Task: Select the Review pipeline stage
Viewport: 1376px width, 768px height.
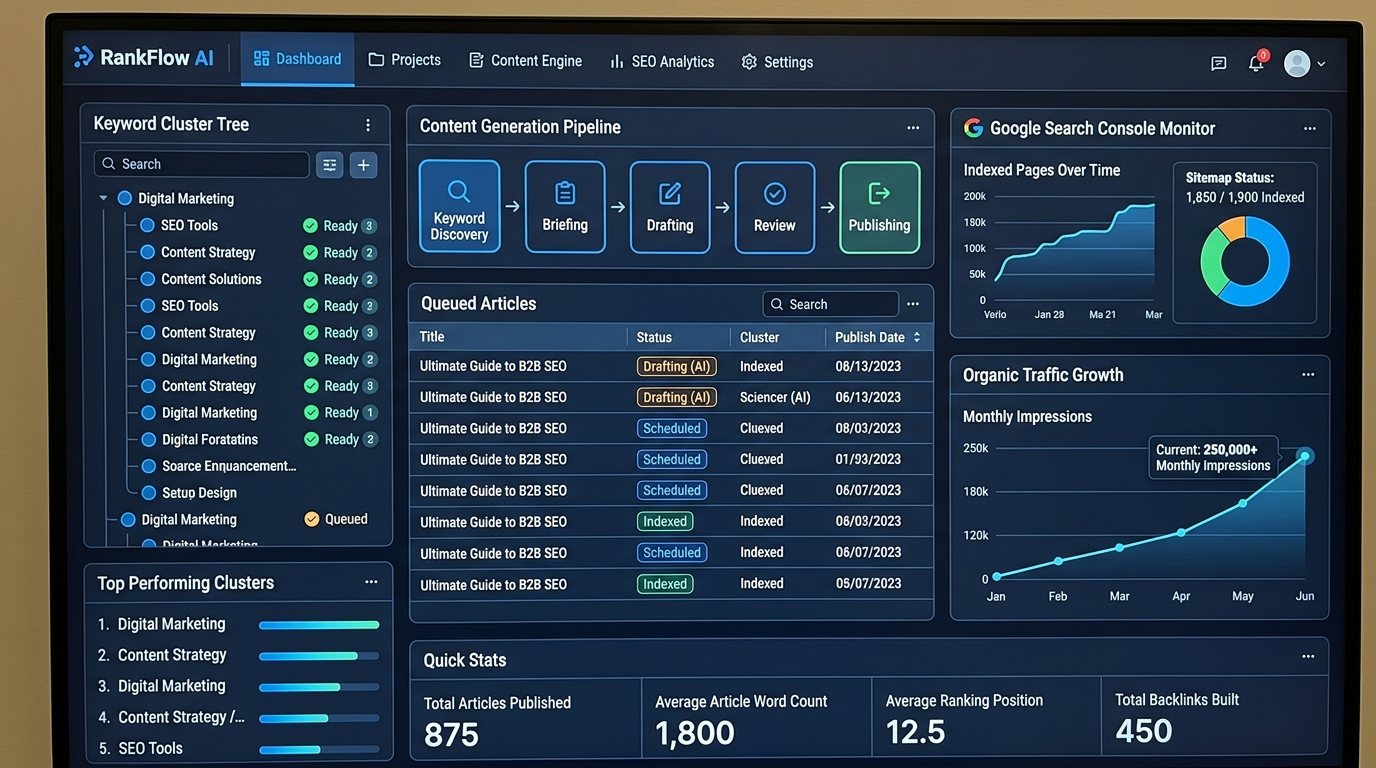Action: (x=774, y=207)
